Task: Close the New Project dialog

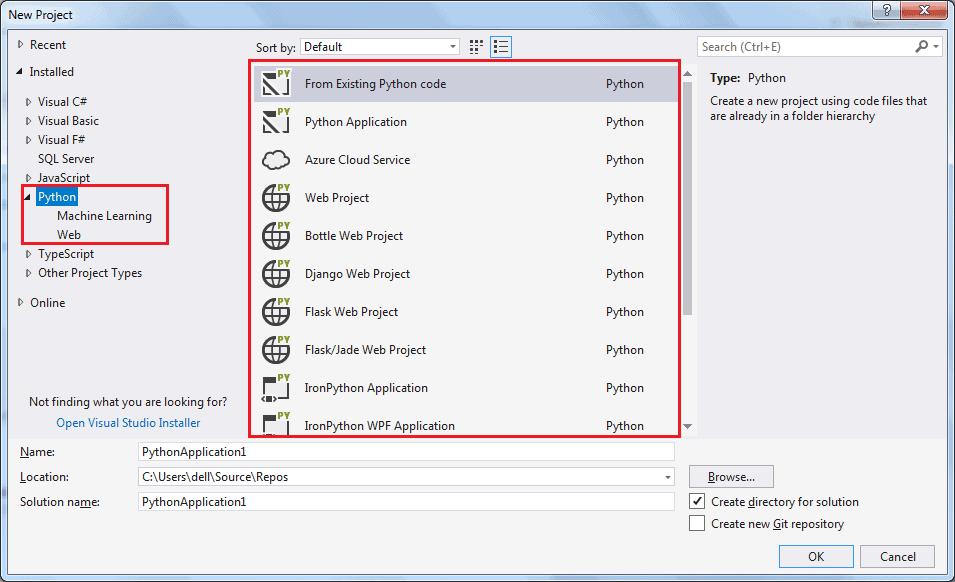Action: 924,10
